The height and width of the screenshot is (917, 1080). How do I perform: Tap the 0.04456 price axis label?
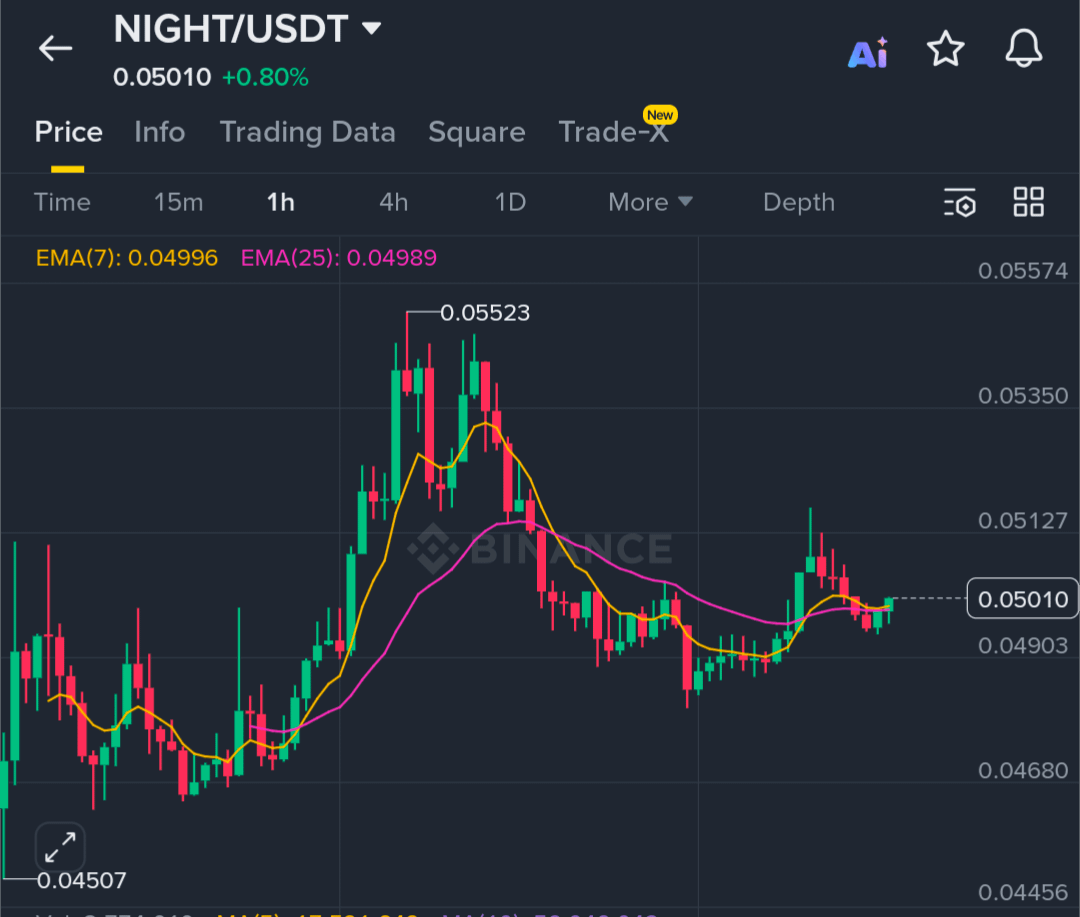click(x=1023, y=893)
